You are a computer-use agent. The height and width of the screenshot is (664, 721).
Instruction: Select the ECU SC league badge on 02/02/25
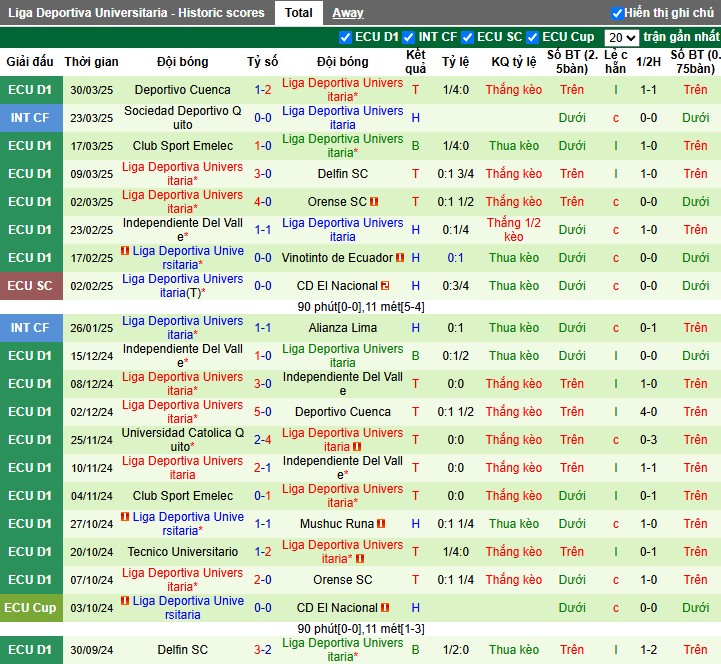[x=30, y=286]
